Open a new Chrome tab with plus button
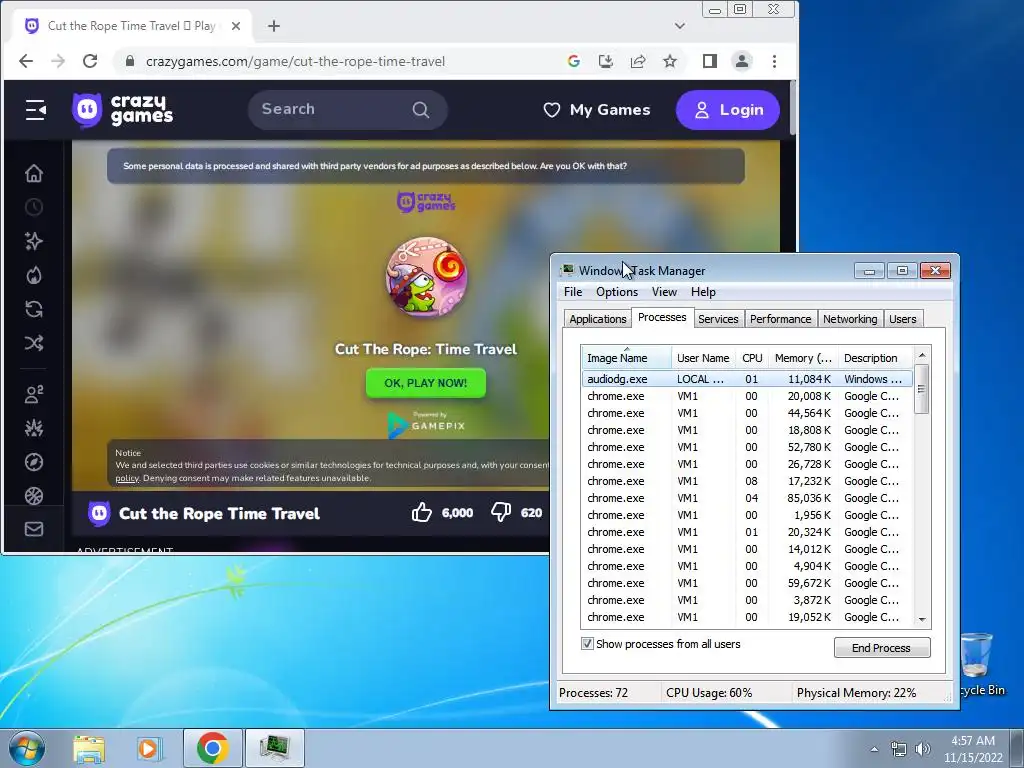Image resolution: width=1024 pixels, height=768 pixels. [274, 26]
